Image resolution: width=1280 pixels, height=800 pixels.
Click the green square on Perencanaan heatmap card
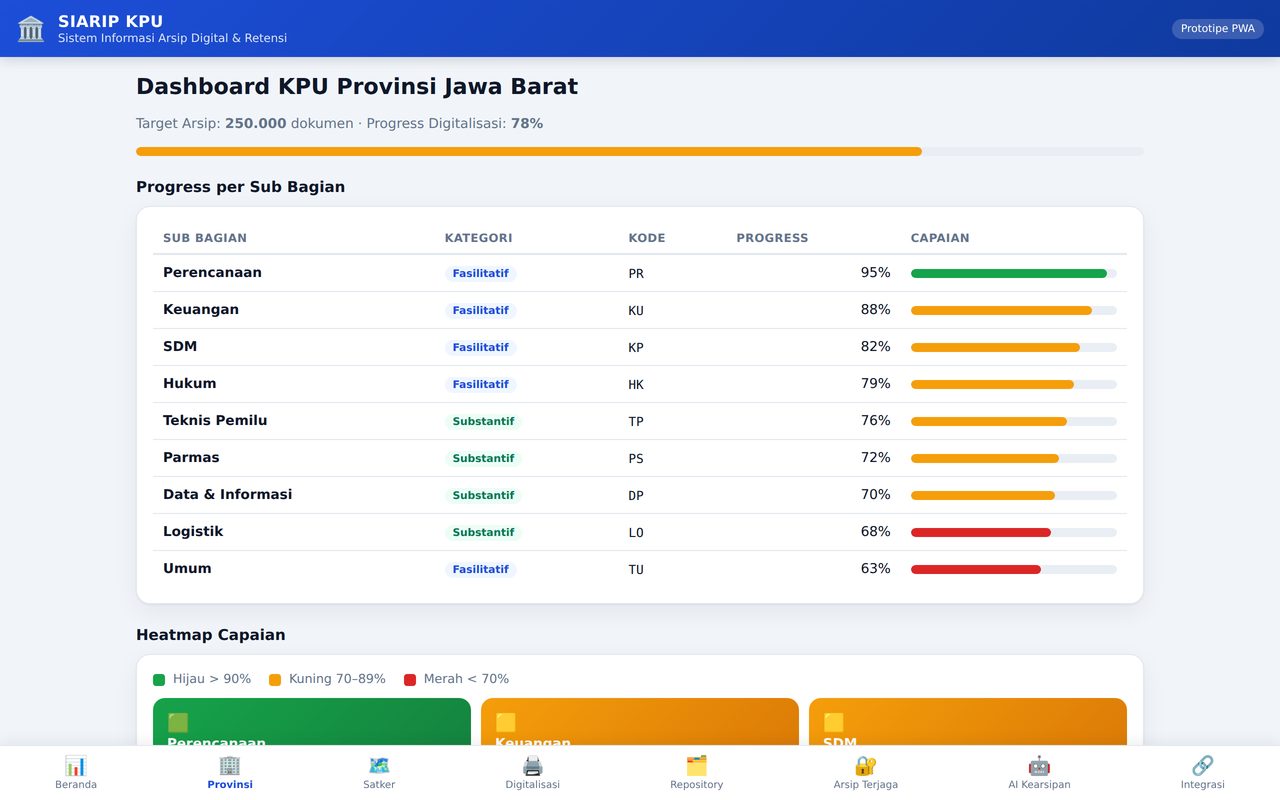[178, 722]
